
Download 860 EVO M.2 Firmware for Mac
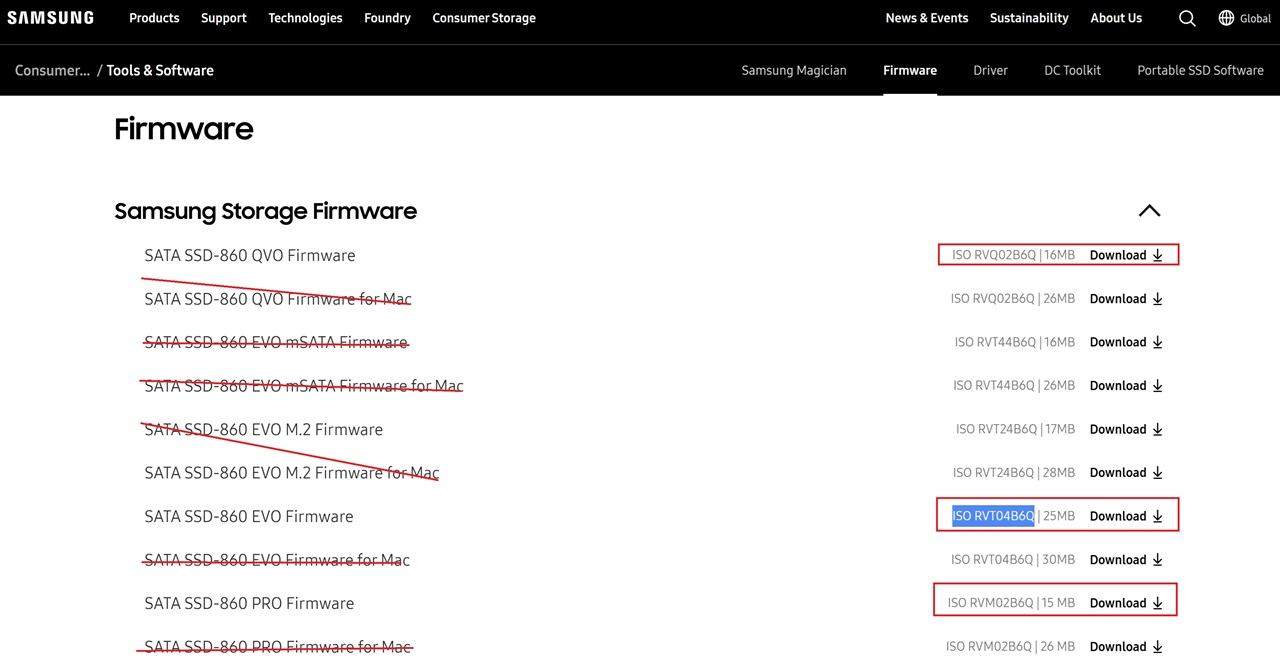pyautogui.click(x=1126, y=473)
